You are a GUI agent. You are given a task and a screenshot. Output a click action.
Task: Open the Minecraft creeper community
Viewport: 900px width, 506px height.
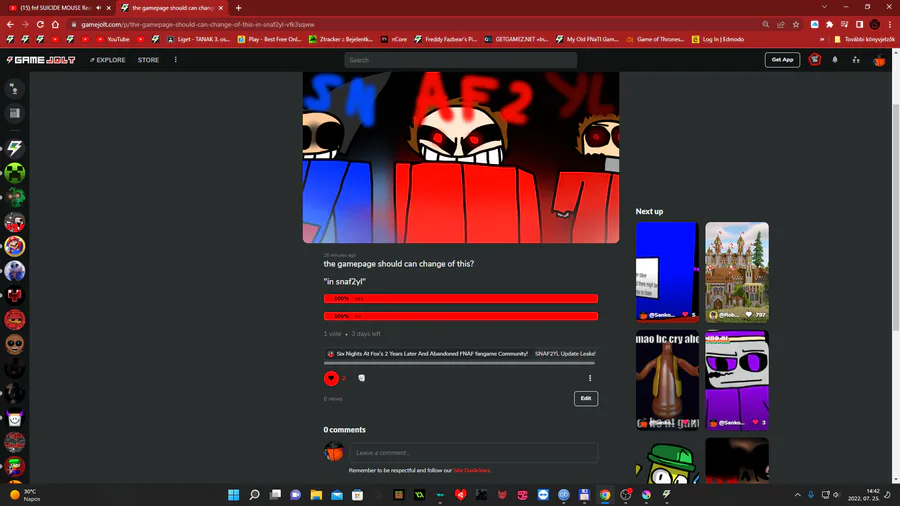click(15, 173)
